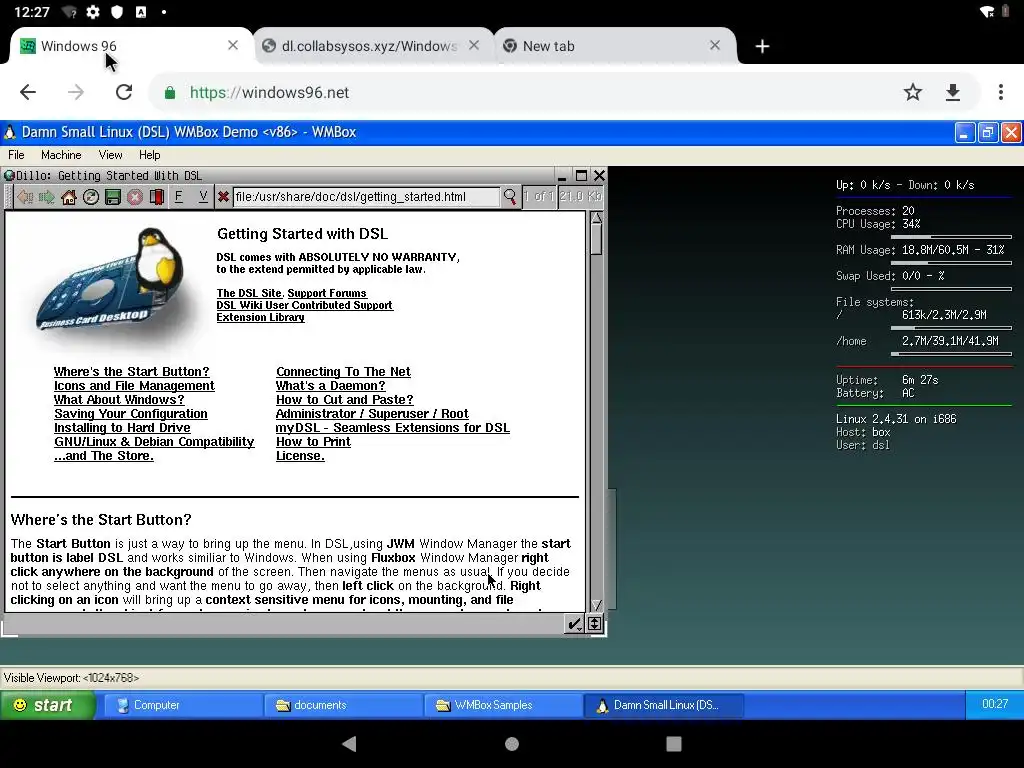Stop loading with the red stop icon

coord(135,197)
